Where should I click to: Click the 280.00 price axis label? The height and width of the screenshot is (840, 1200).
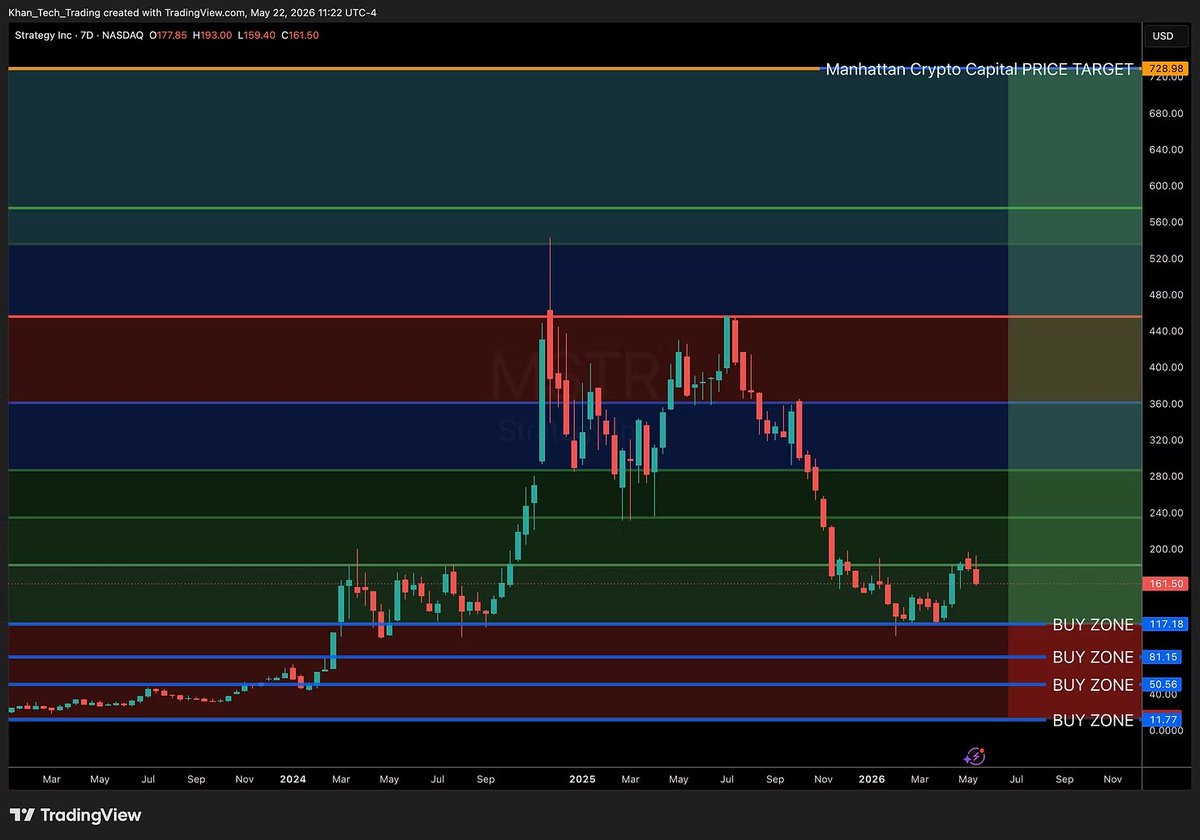point(1166,476)
